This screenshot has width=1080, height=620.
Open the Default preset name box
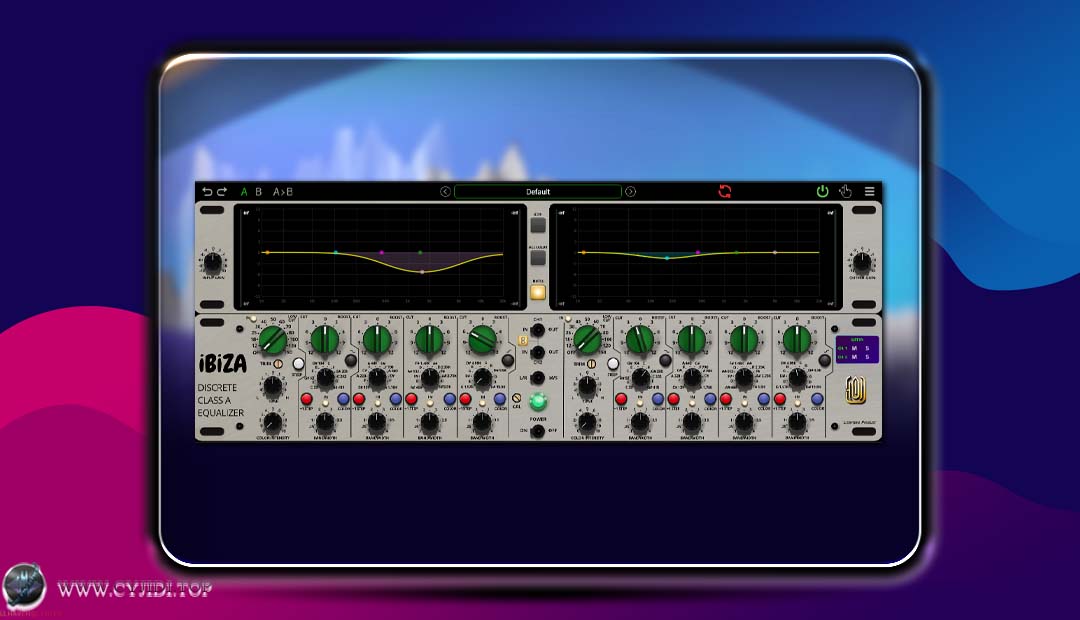[538, 192]
